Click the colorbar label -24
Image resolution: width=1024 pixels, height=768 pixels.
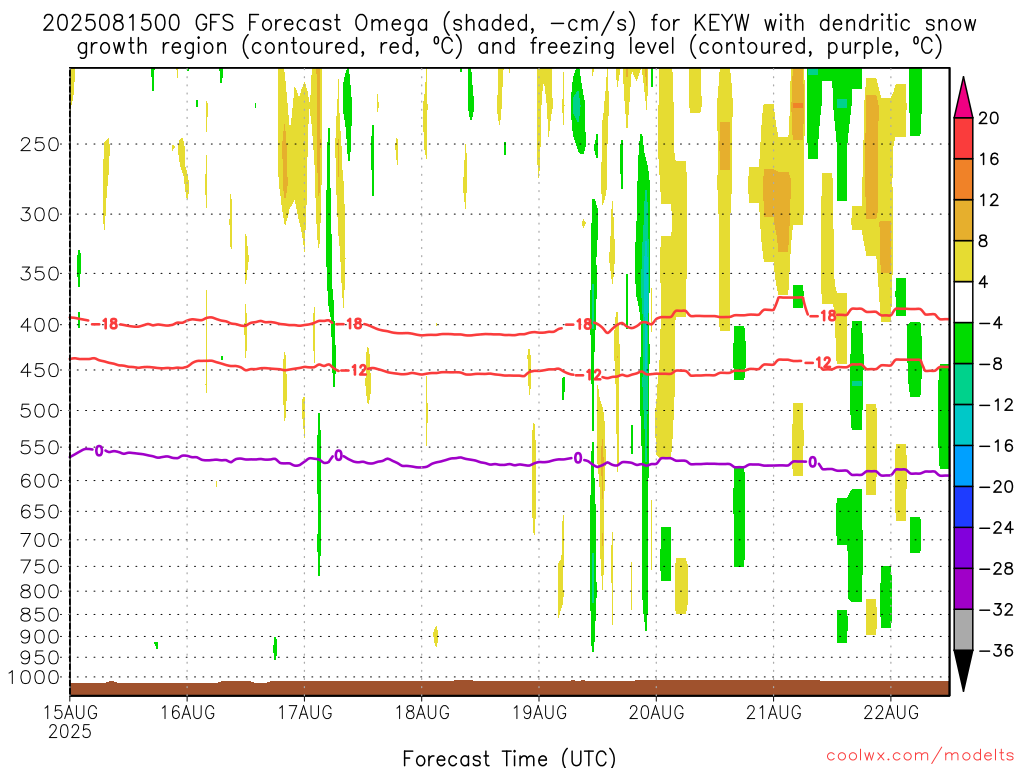(x=995, y=528)
